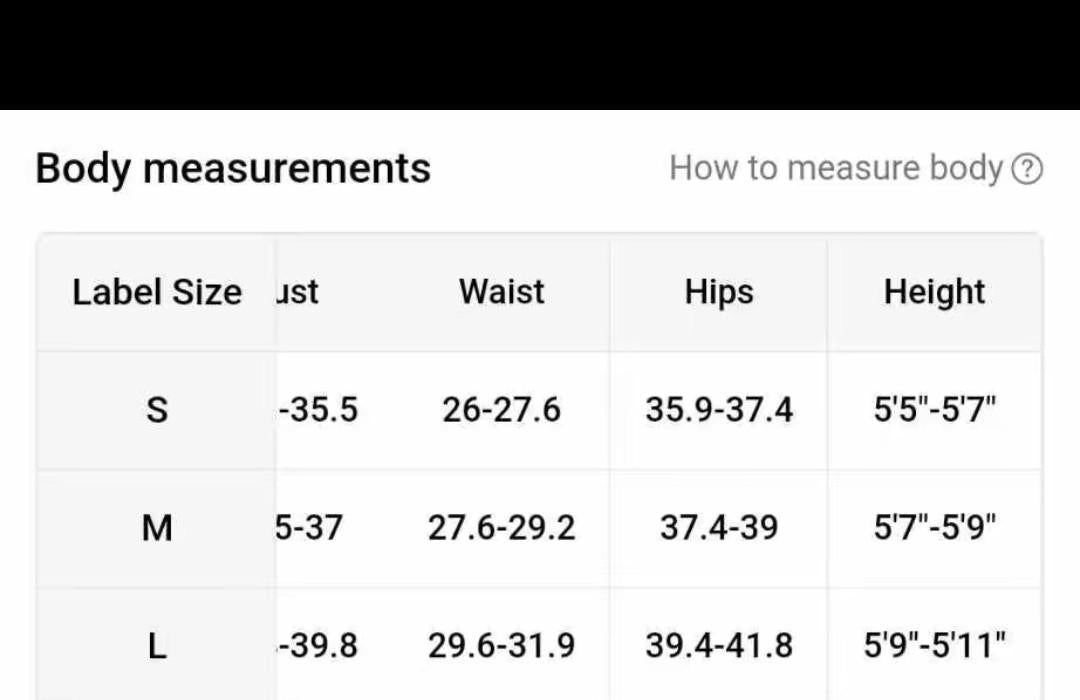The height and width of the screenshot is (700, 1080).
Task: Click hips value 39.4-41.8
Action: point(719,646)
